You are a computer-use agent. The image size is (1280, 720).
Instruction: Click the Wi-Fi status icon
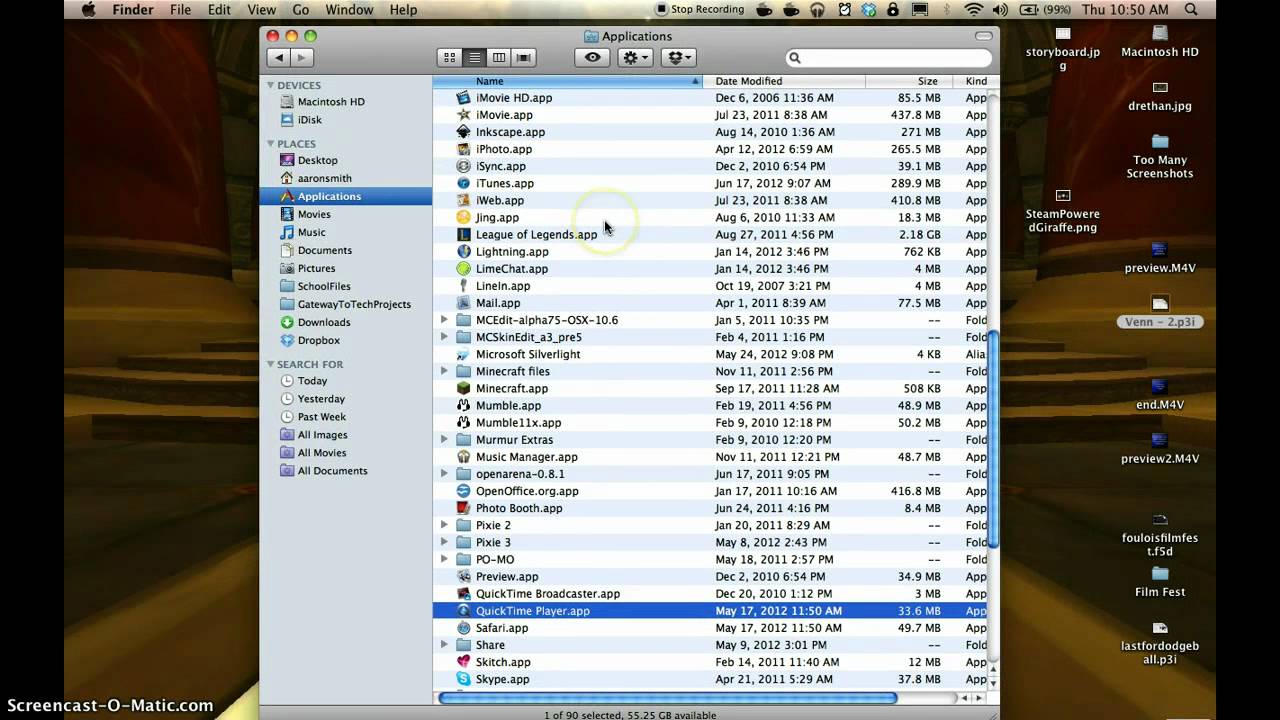973,10
